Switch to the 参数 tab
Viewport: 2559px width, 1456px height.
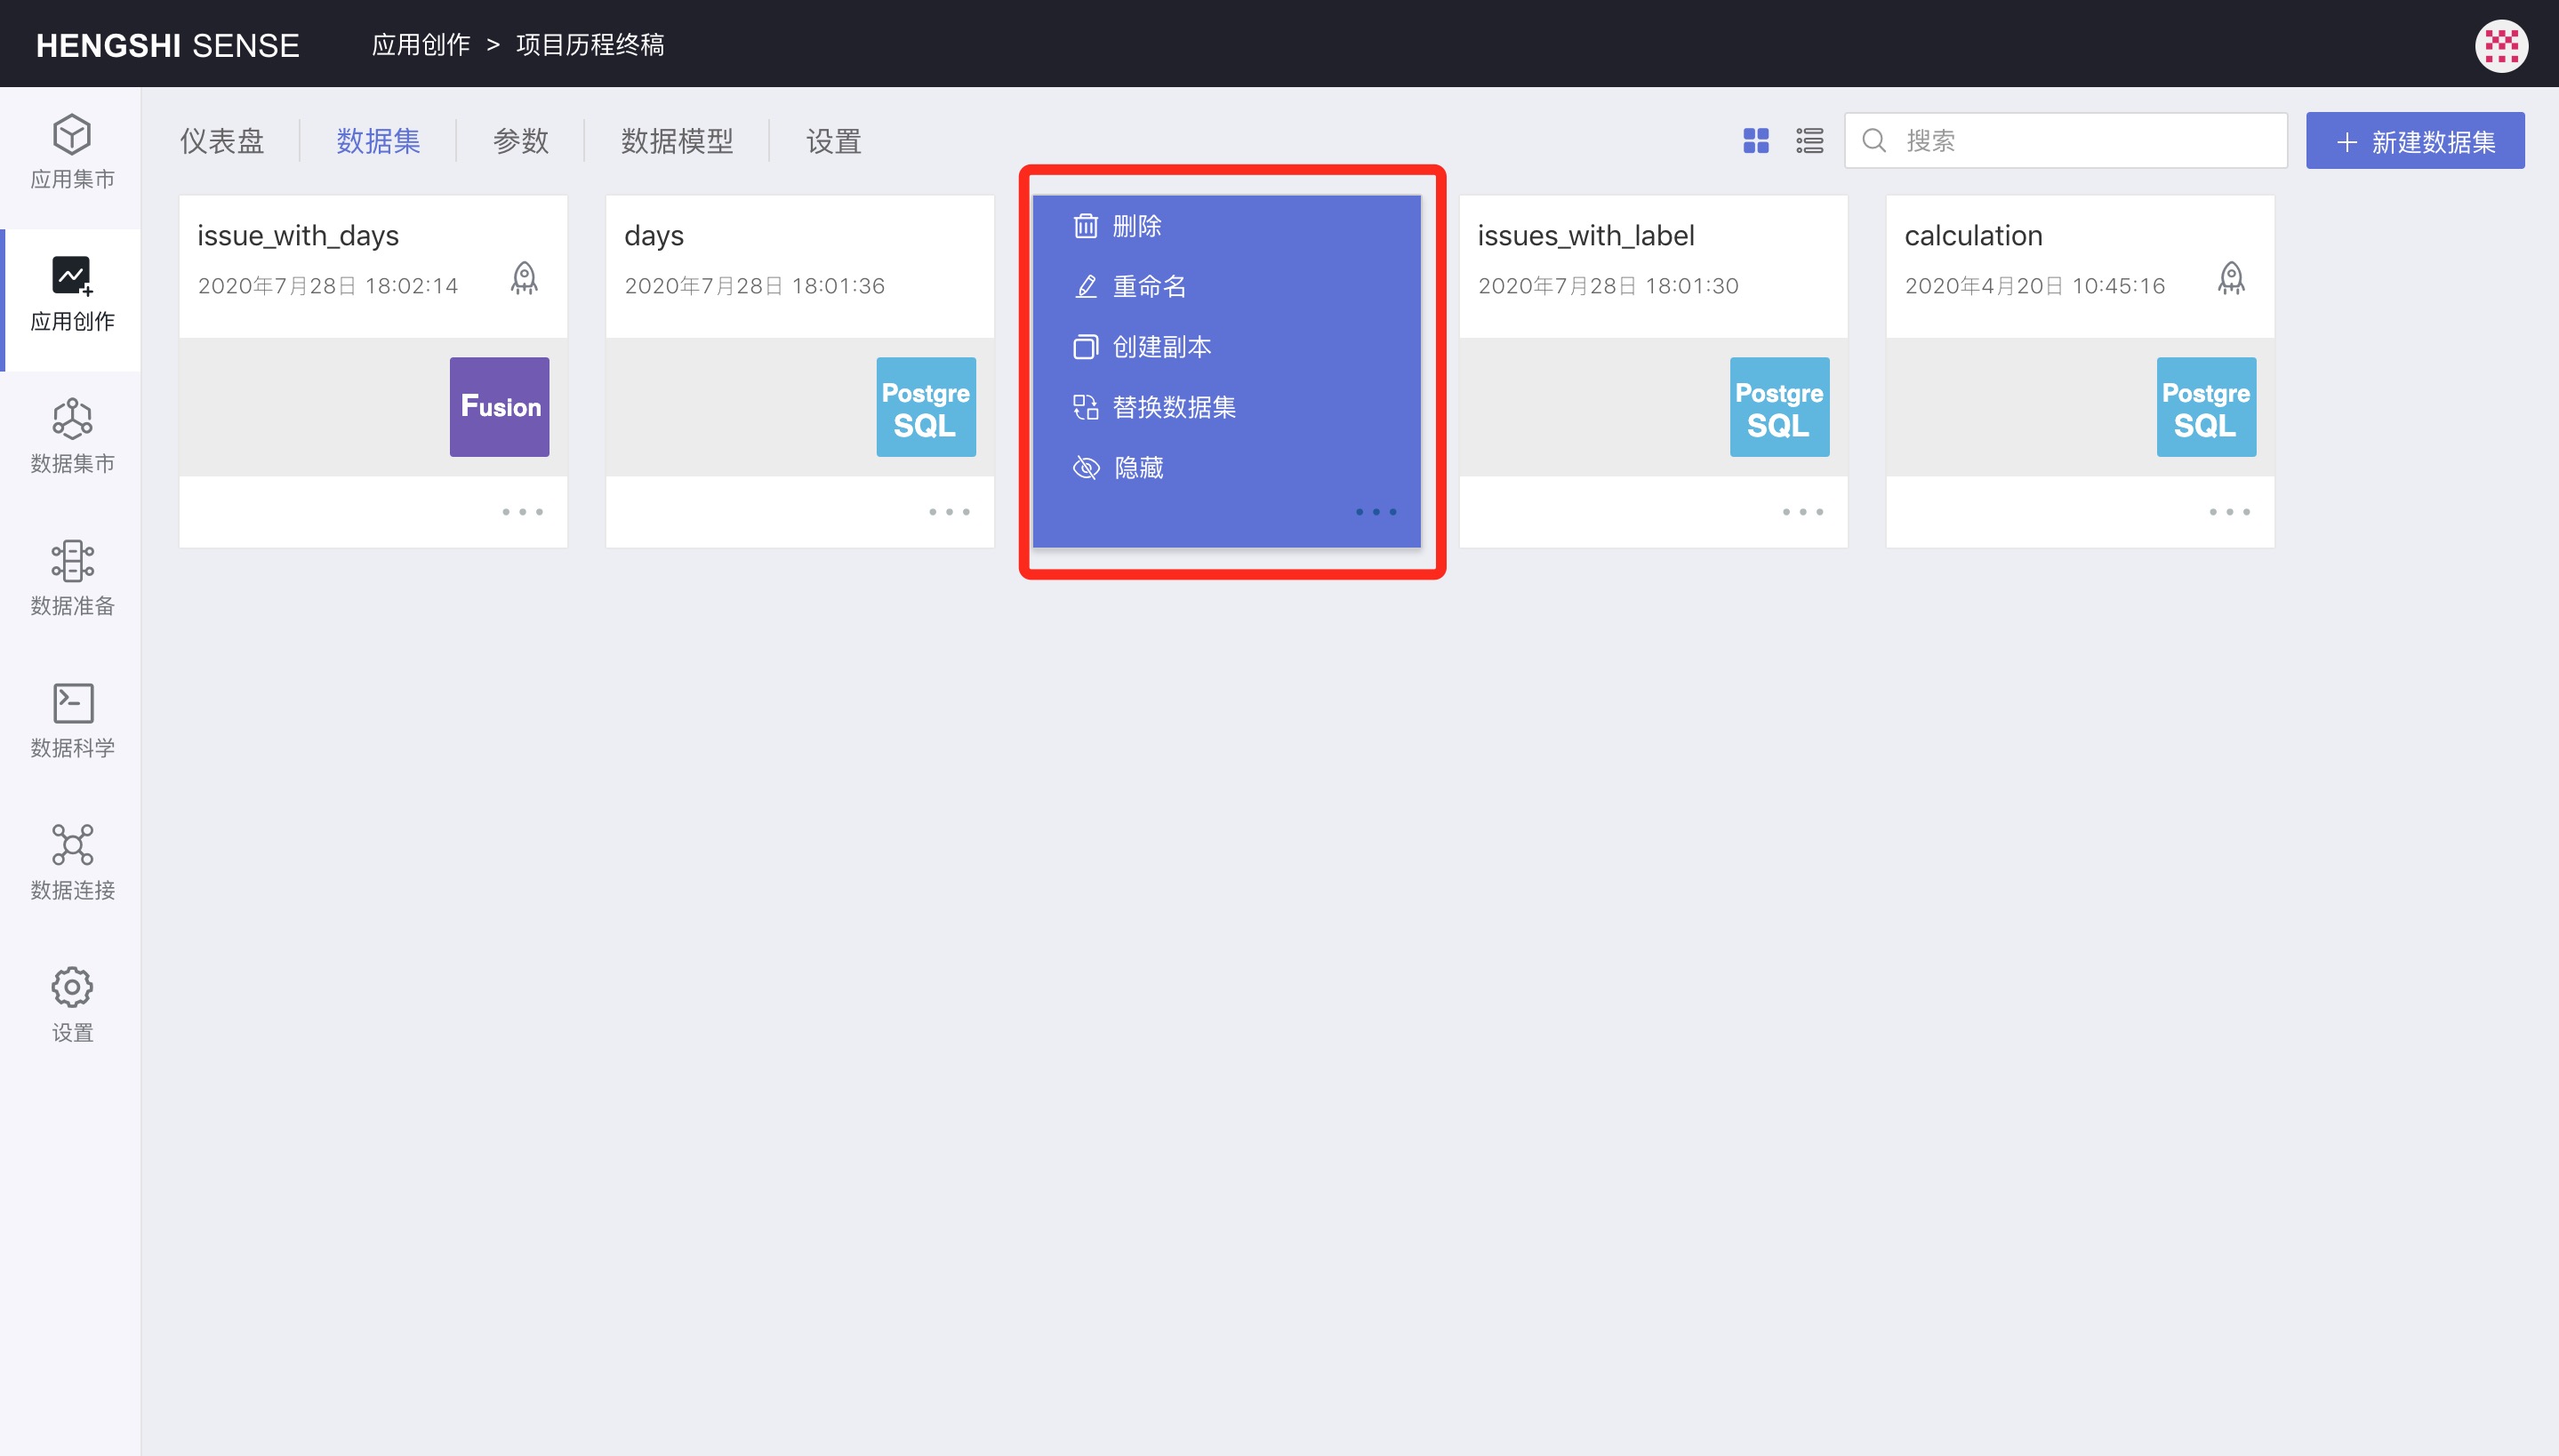point(520,141)
